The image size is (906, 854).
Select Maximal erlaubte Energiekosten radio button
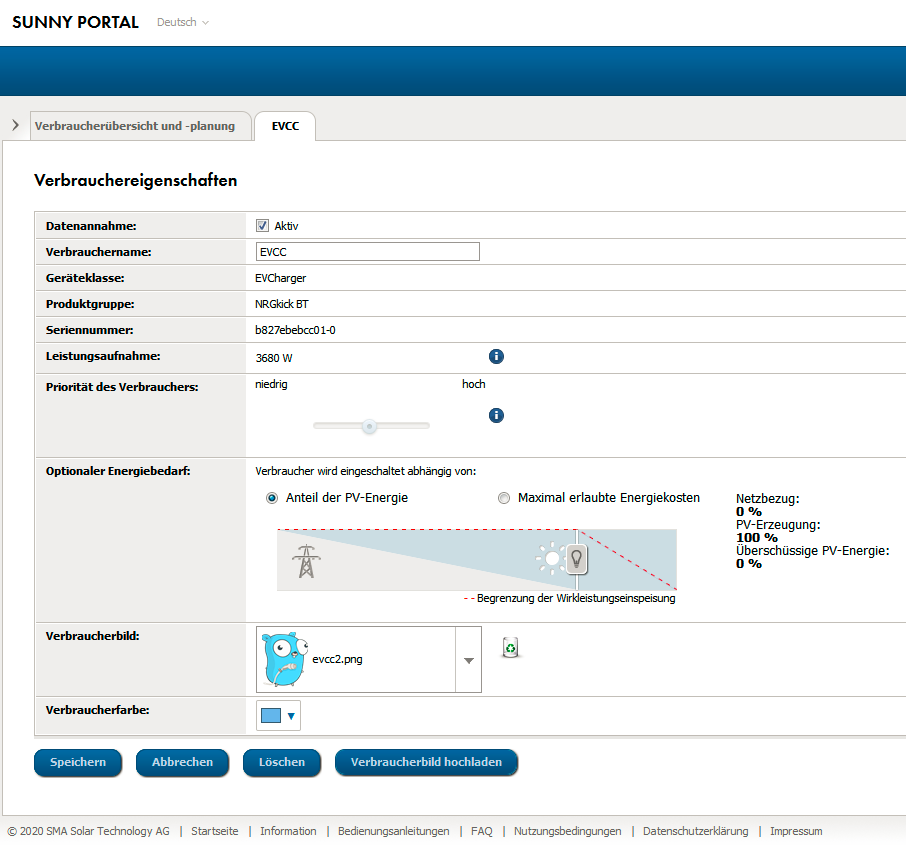[504, 498]
